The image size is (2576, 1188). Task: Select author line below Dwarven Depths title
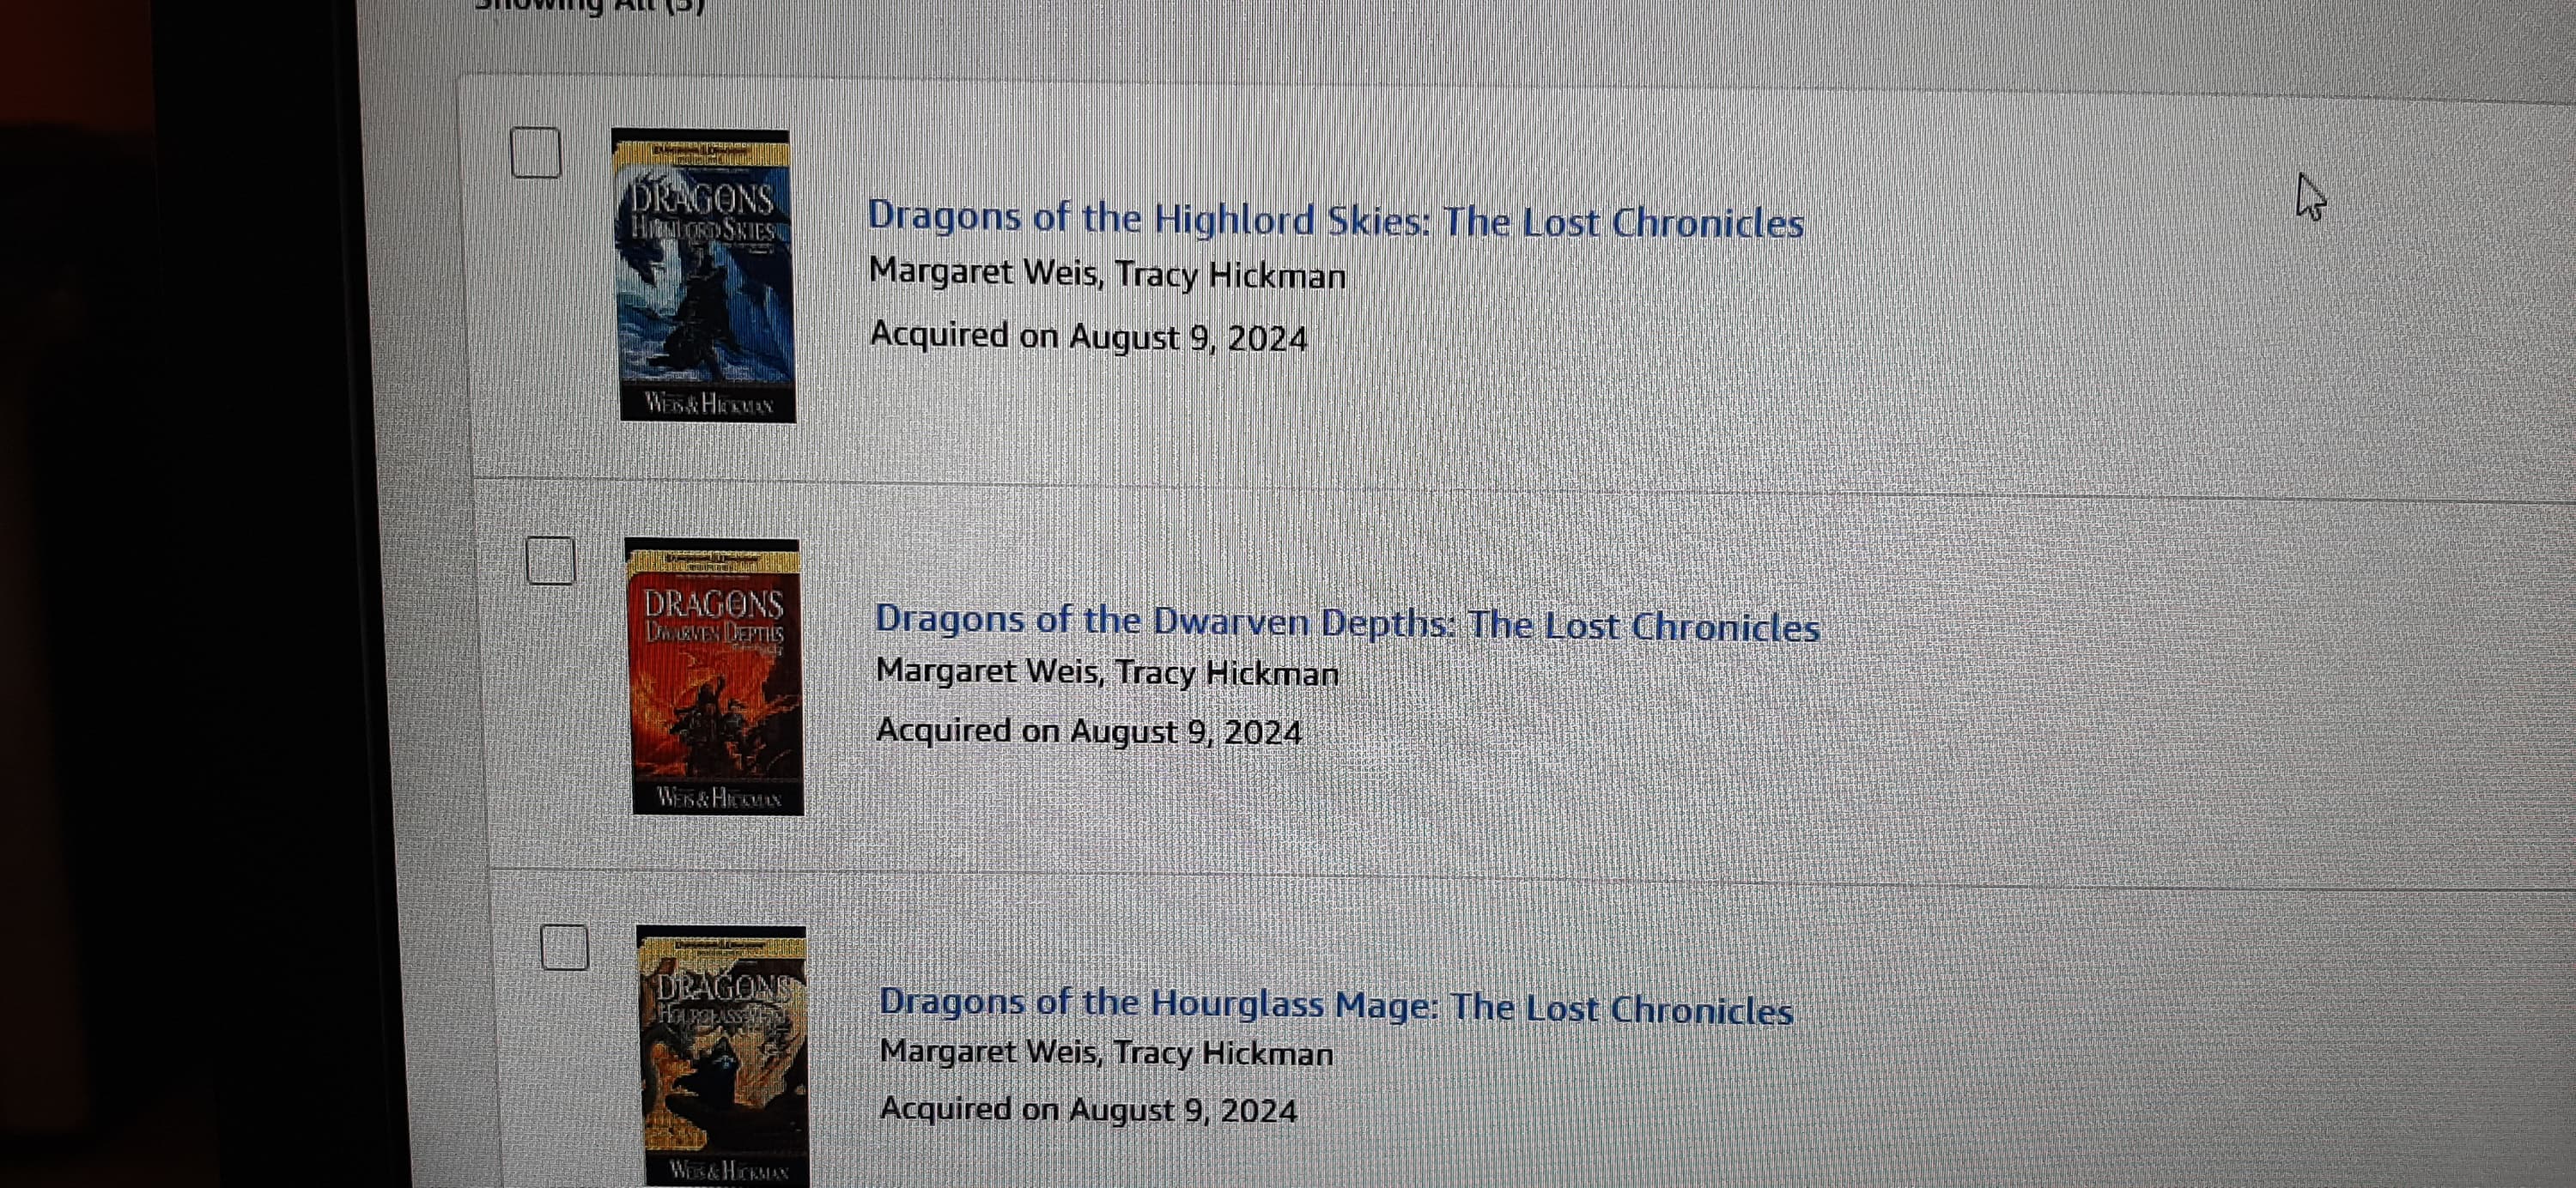tap(1107, 672)
